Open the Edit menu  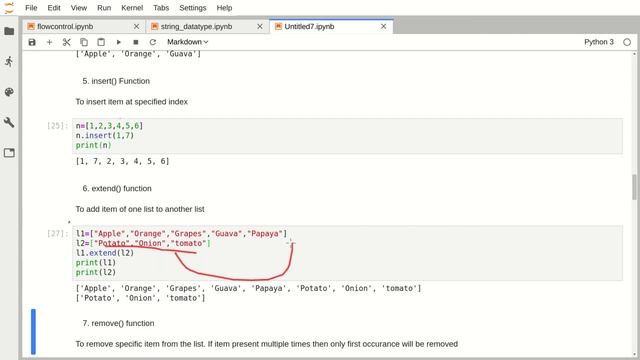tap(54, 8)
